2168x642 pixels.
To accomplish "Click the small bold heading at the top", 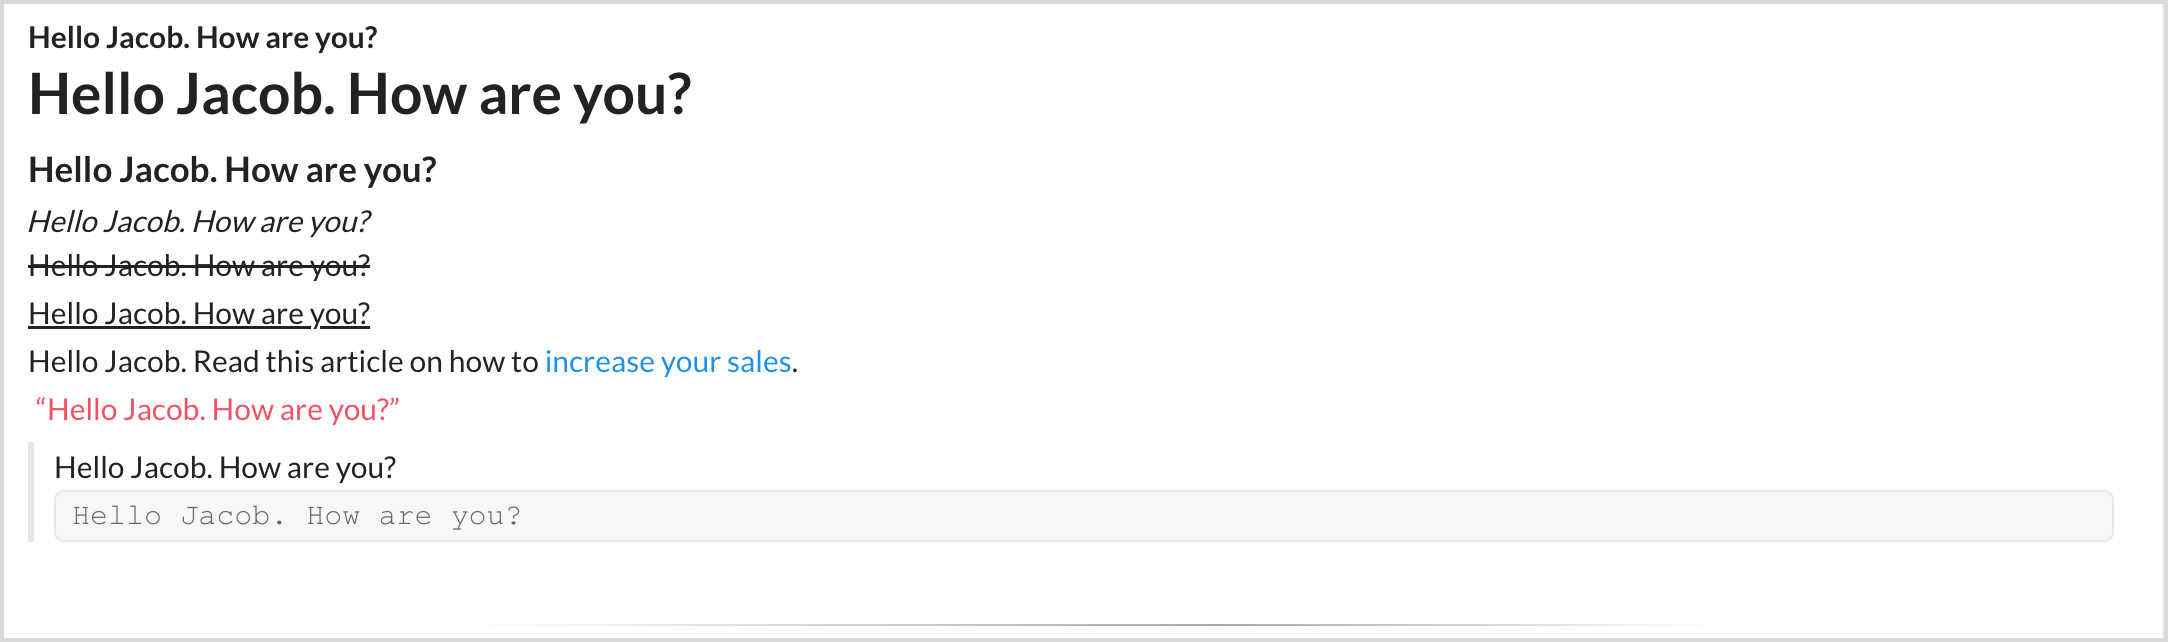I will click(x=203, y=38).
